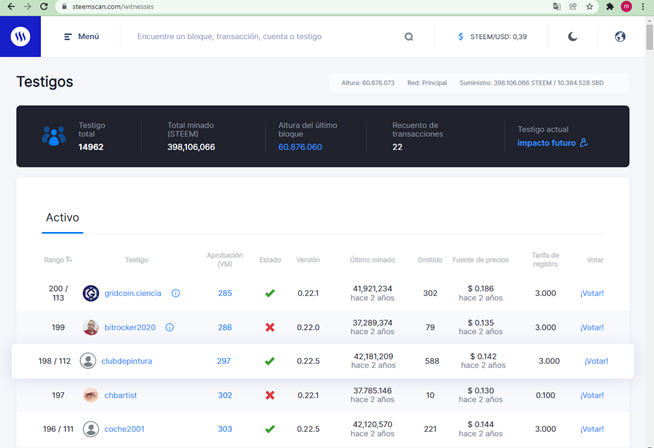Open the Menú hamburger menu
Screen dimensions: 654x448
point(81,37)
